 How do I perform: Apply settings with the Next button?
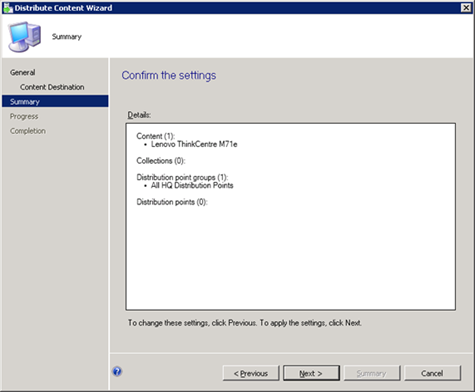pos(311,373)
